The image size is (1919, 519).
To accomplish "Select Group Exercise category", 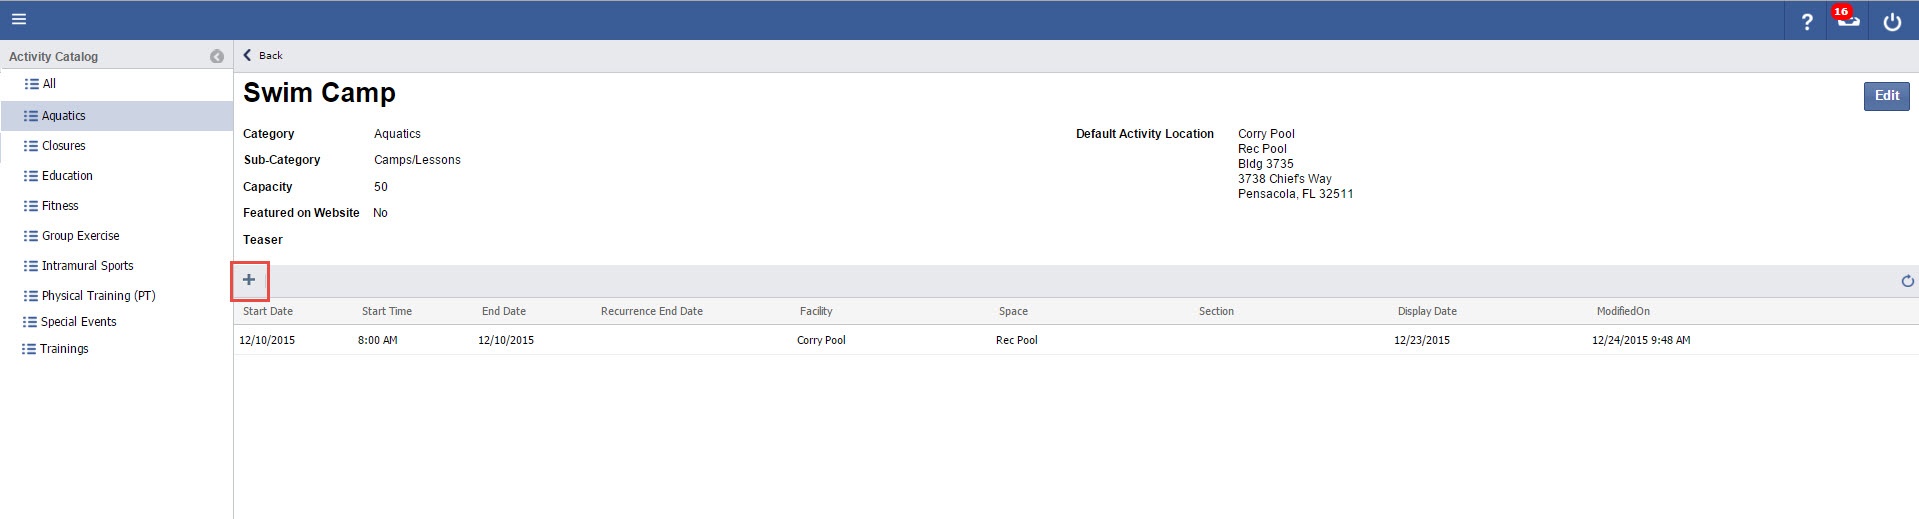I will click(x=80, y=236).
